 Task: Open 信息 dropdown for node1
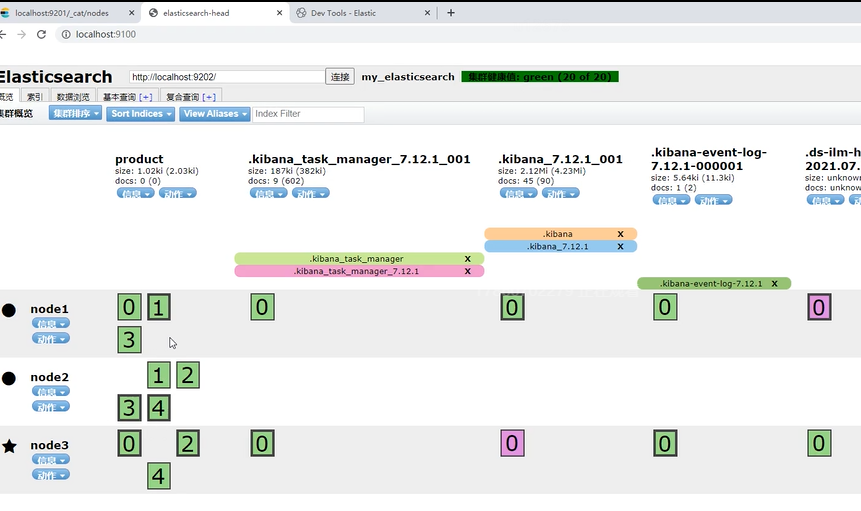tap(51, 323)
